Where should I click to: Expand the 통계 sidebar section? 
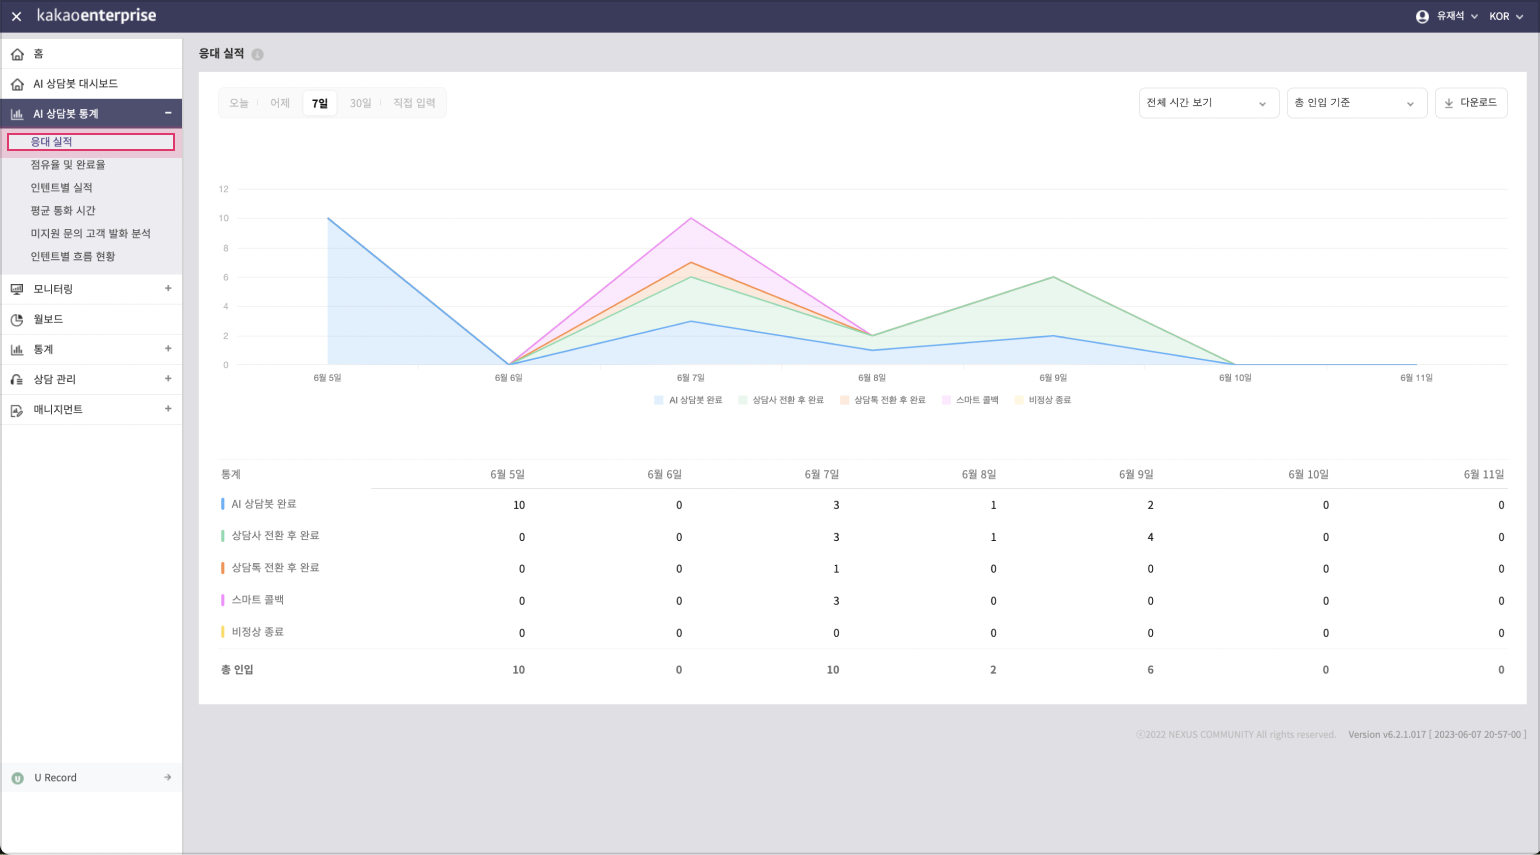coord(168,349)
